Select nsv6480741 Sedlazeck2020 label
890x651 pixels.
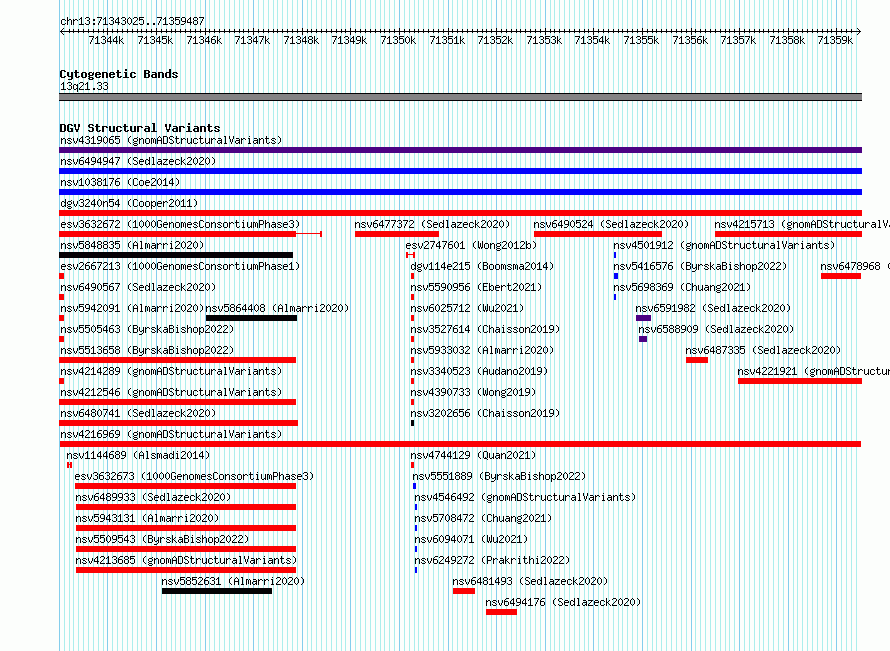pos(138,413)
